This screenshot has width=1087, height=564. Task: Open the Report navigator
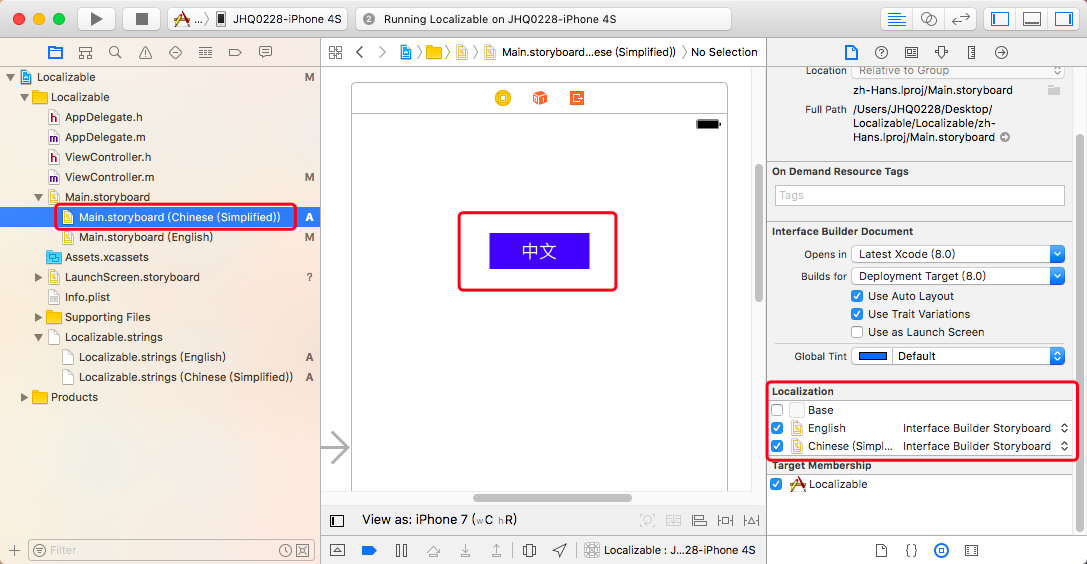pos(265,52)
